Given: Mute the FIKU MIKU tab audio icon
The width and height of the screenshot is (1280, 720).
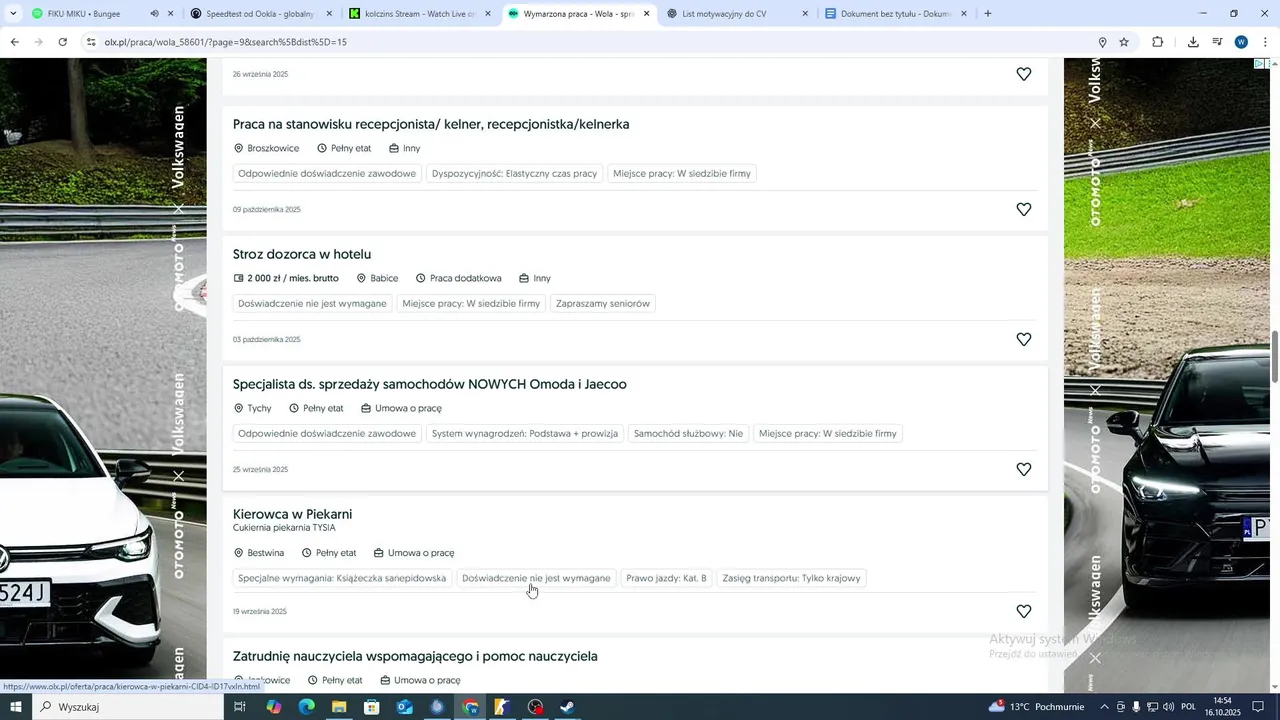Looking at the screenshot, I should pos(154,14).
